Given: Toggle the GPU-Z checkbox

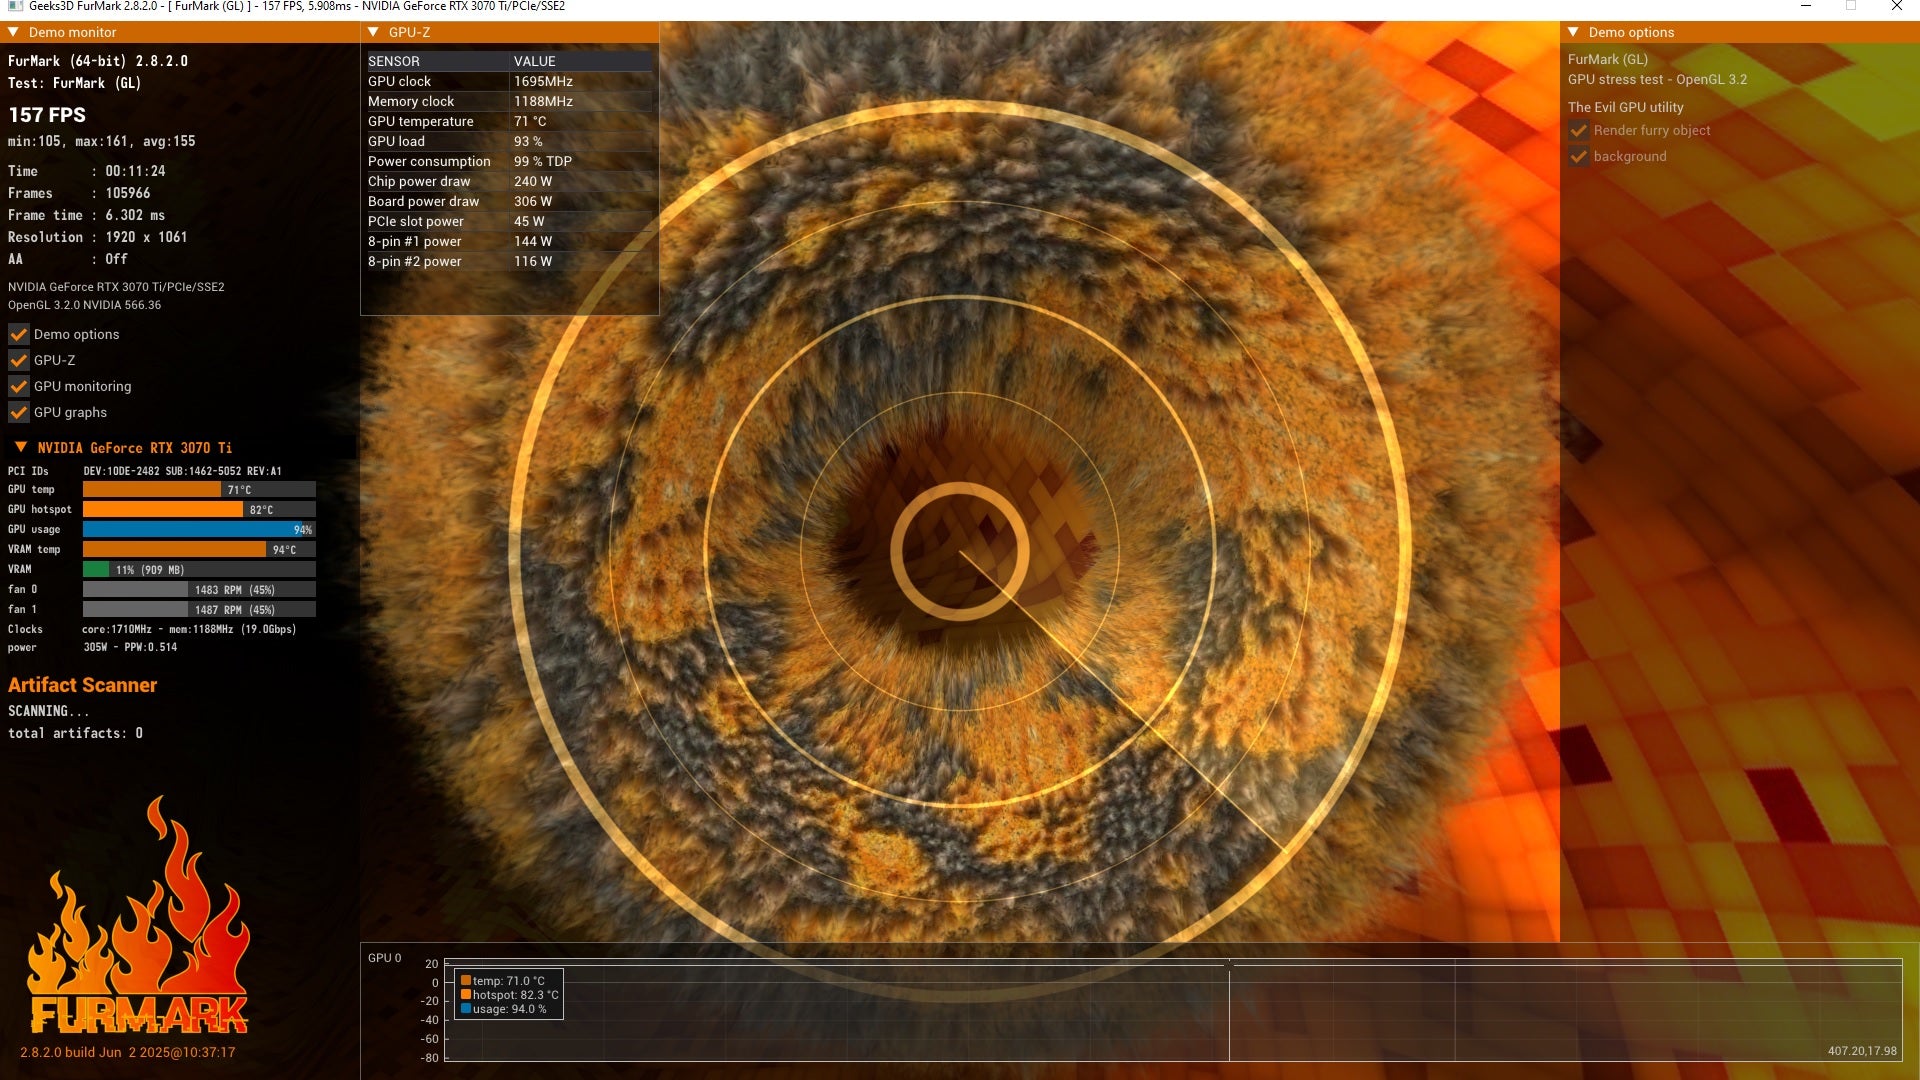Looking at the screenshot, I should coord(18,360).
